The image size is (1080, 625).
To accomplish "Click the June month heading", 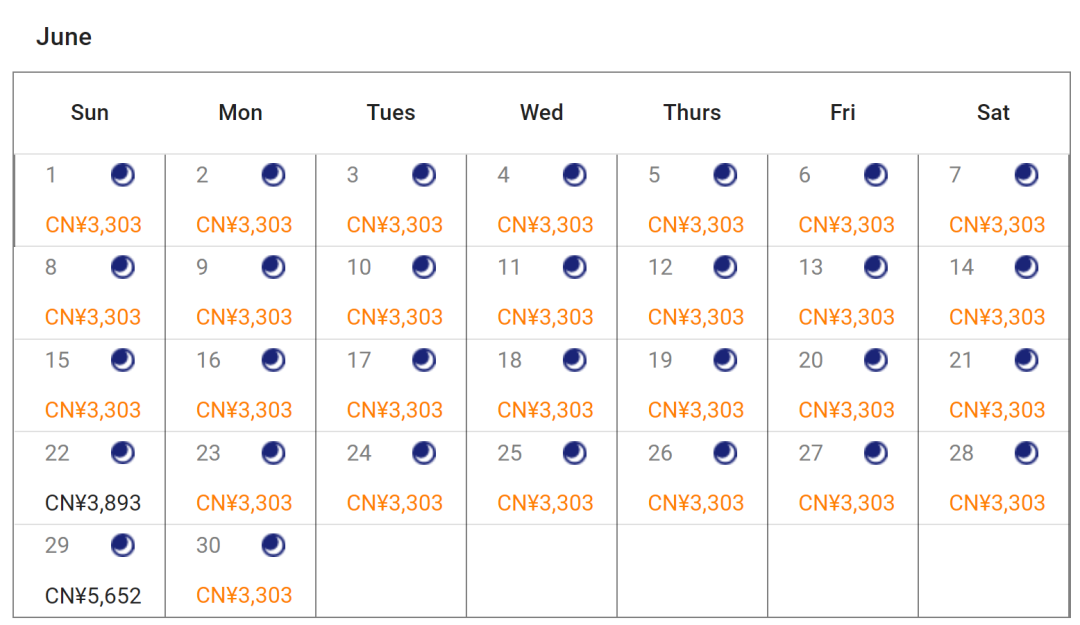I will pyautogui.click(x=64, y=37).
